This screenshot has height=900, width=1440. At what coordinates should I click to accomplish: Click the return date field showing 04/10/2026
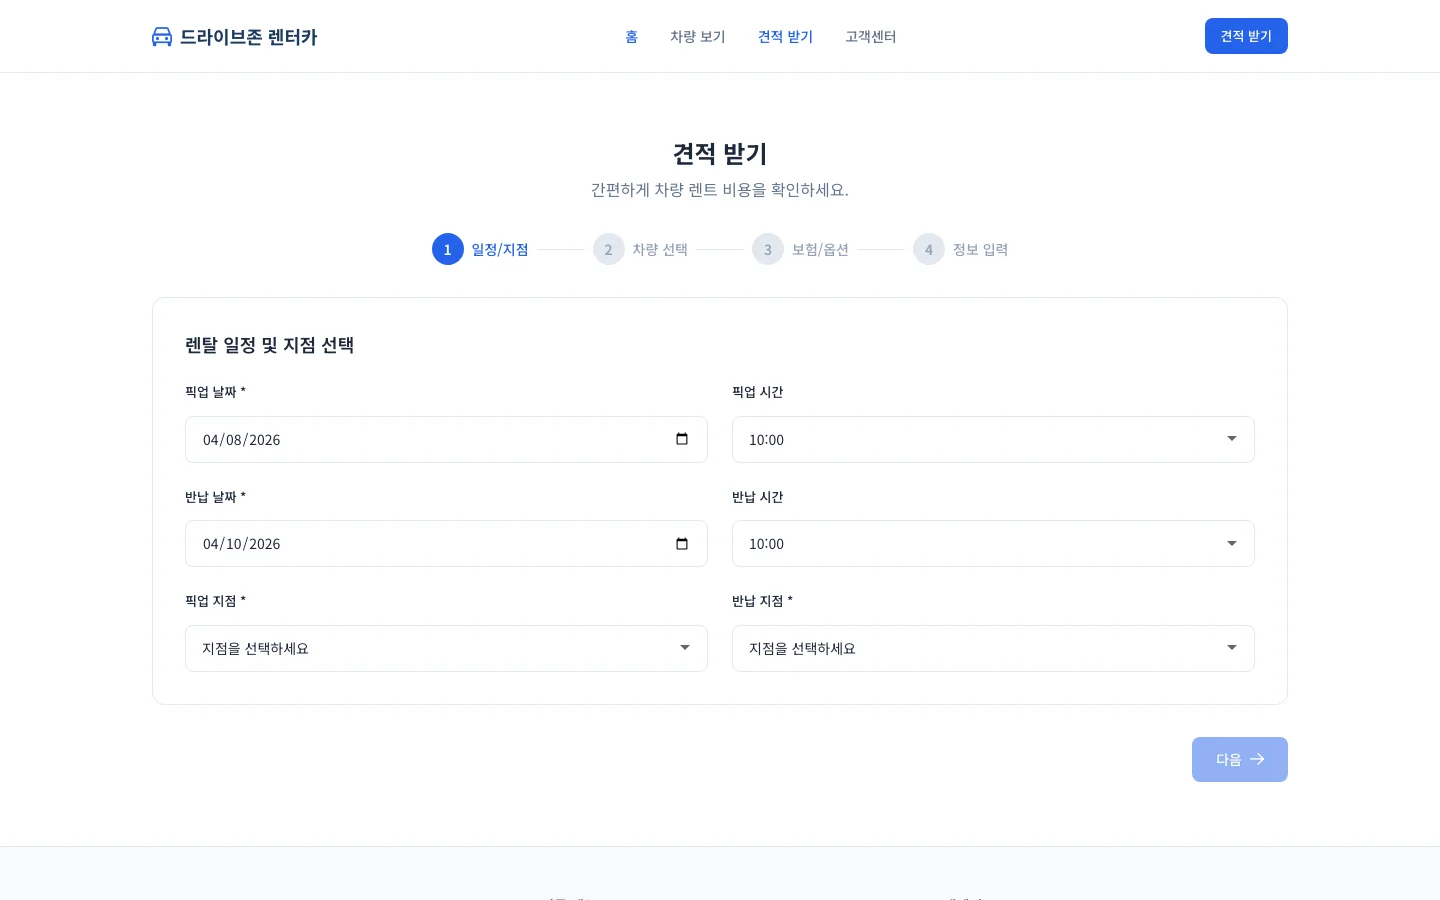click(420, 543)
